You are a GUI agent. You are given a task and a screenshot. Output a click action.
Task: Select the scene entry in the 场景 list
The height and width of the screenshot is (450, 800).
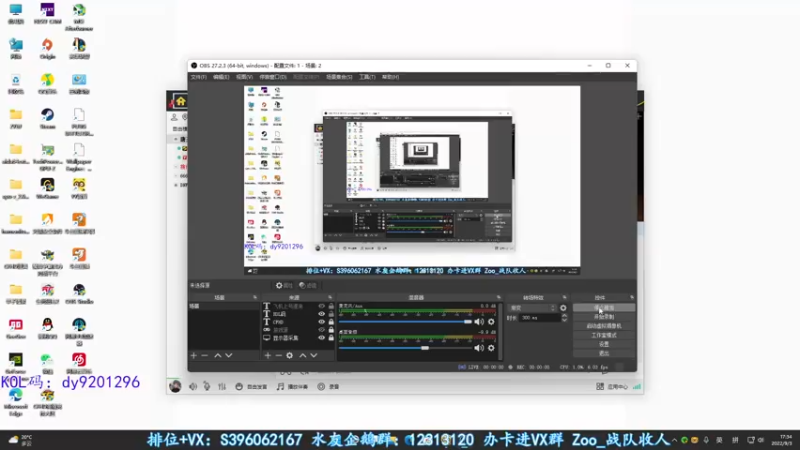coord(223,306)
